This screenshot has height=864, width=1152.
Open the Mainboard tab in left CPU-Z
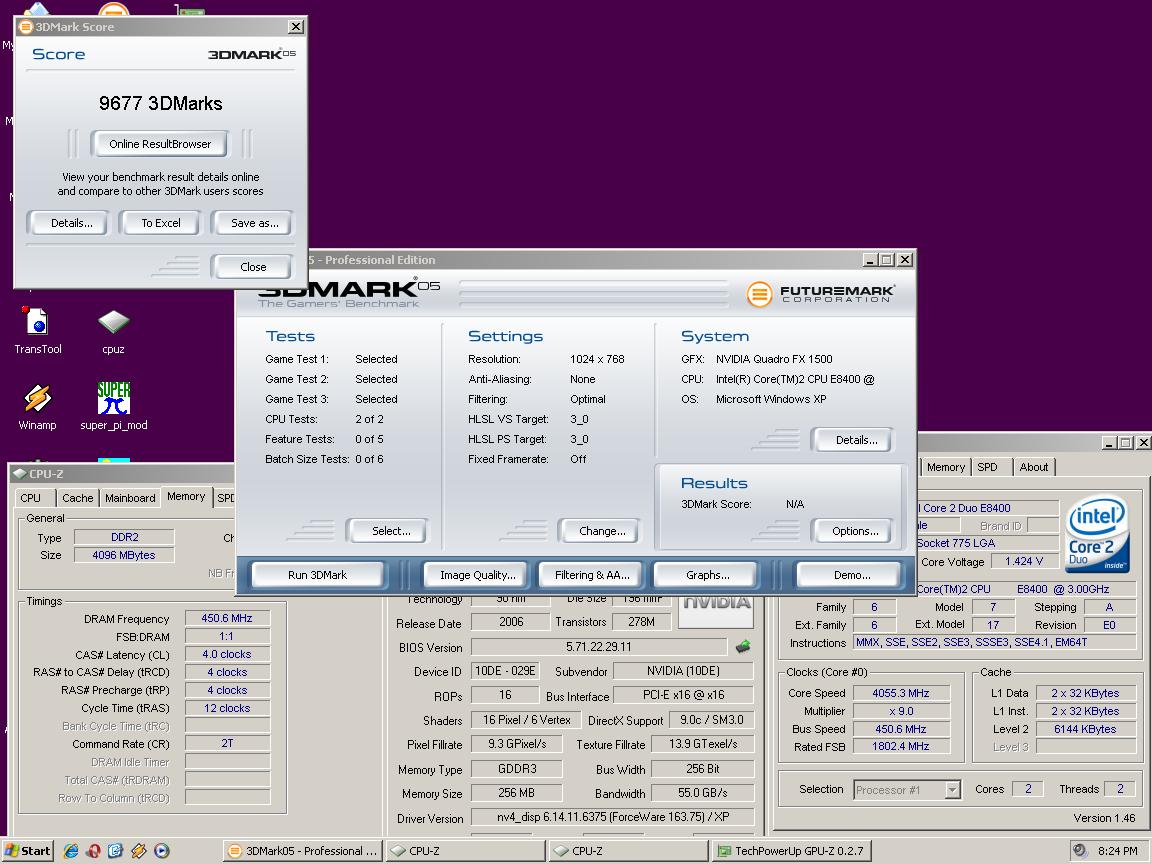pos(130,498)
